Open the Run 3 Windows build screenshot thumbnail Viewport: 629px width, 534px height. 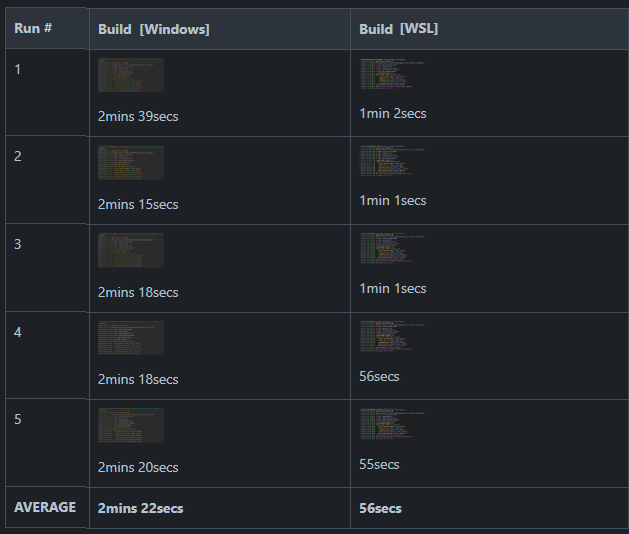pos(131,250)
